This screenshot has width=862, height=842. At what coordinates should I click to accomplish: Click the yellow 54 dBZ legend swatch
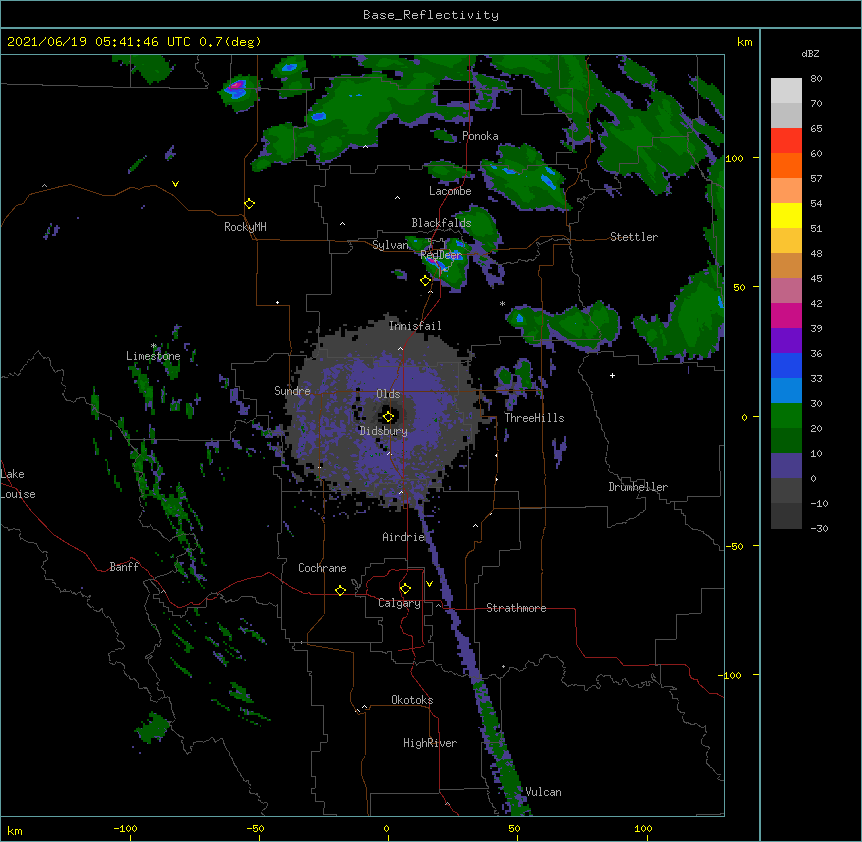pos(786,215)
